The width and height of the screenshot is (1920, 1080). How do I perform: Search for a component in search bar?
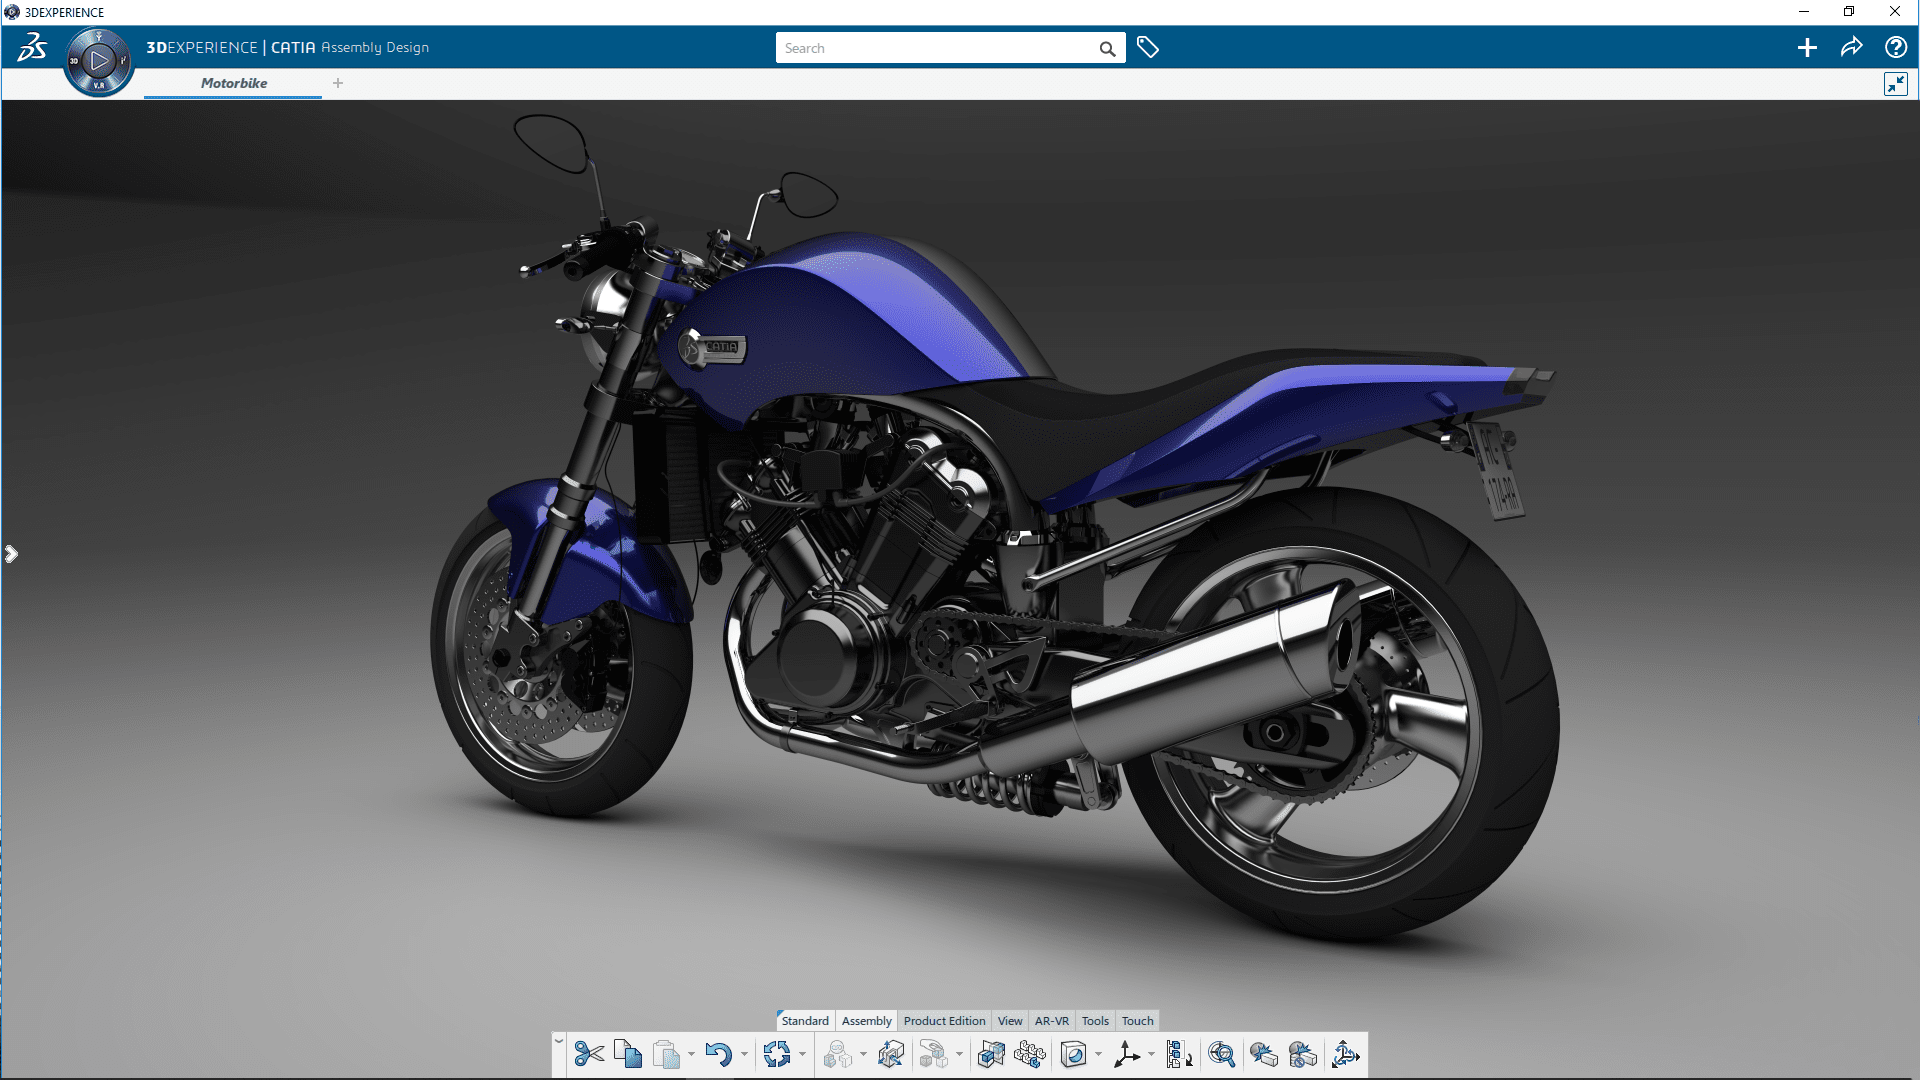[x=942, y=47]
